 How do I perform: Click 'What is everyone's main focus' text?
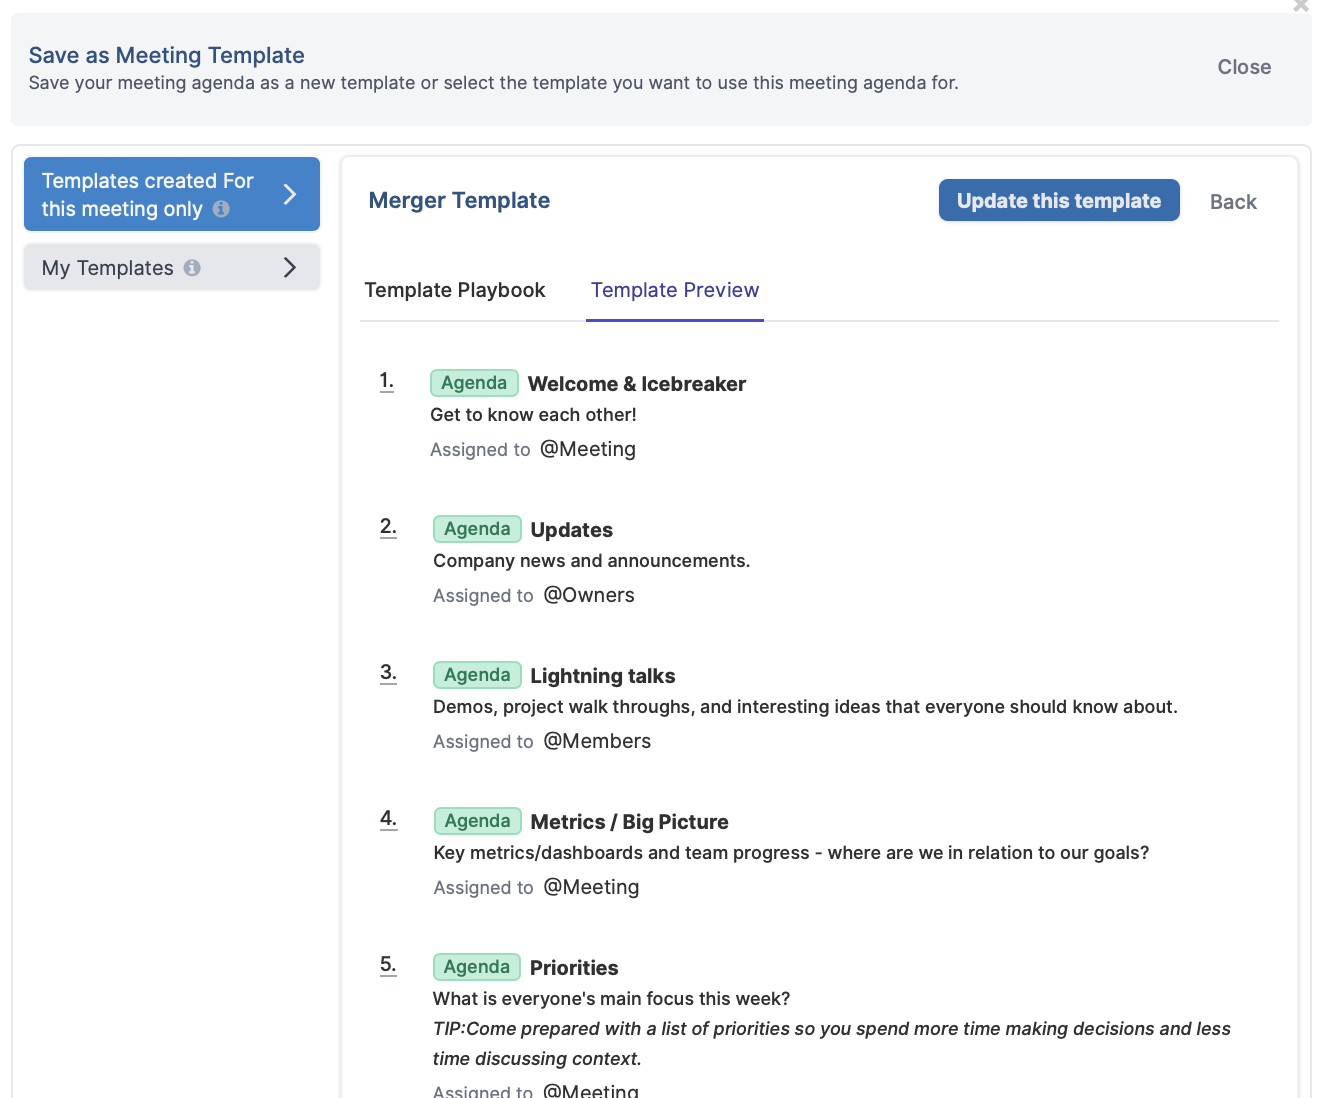click(x=611, y=999)
